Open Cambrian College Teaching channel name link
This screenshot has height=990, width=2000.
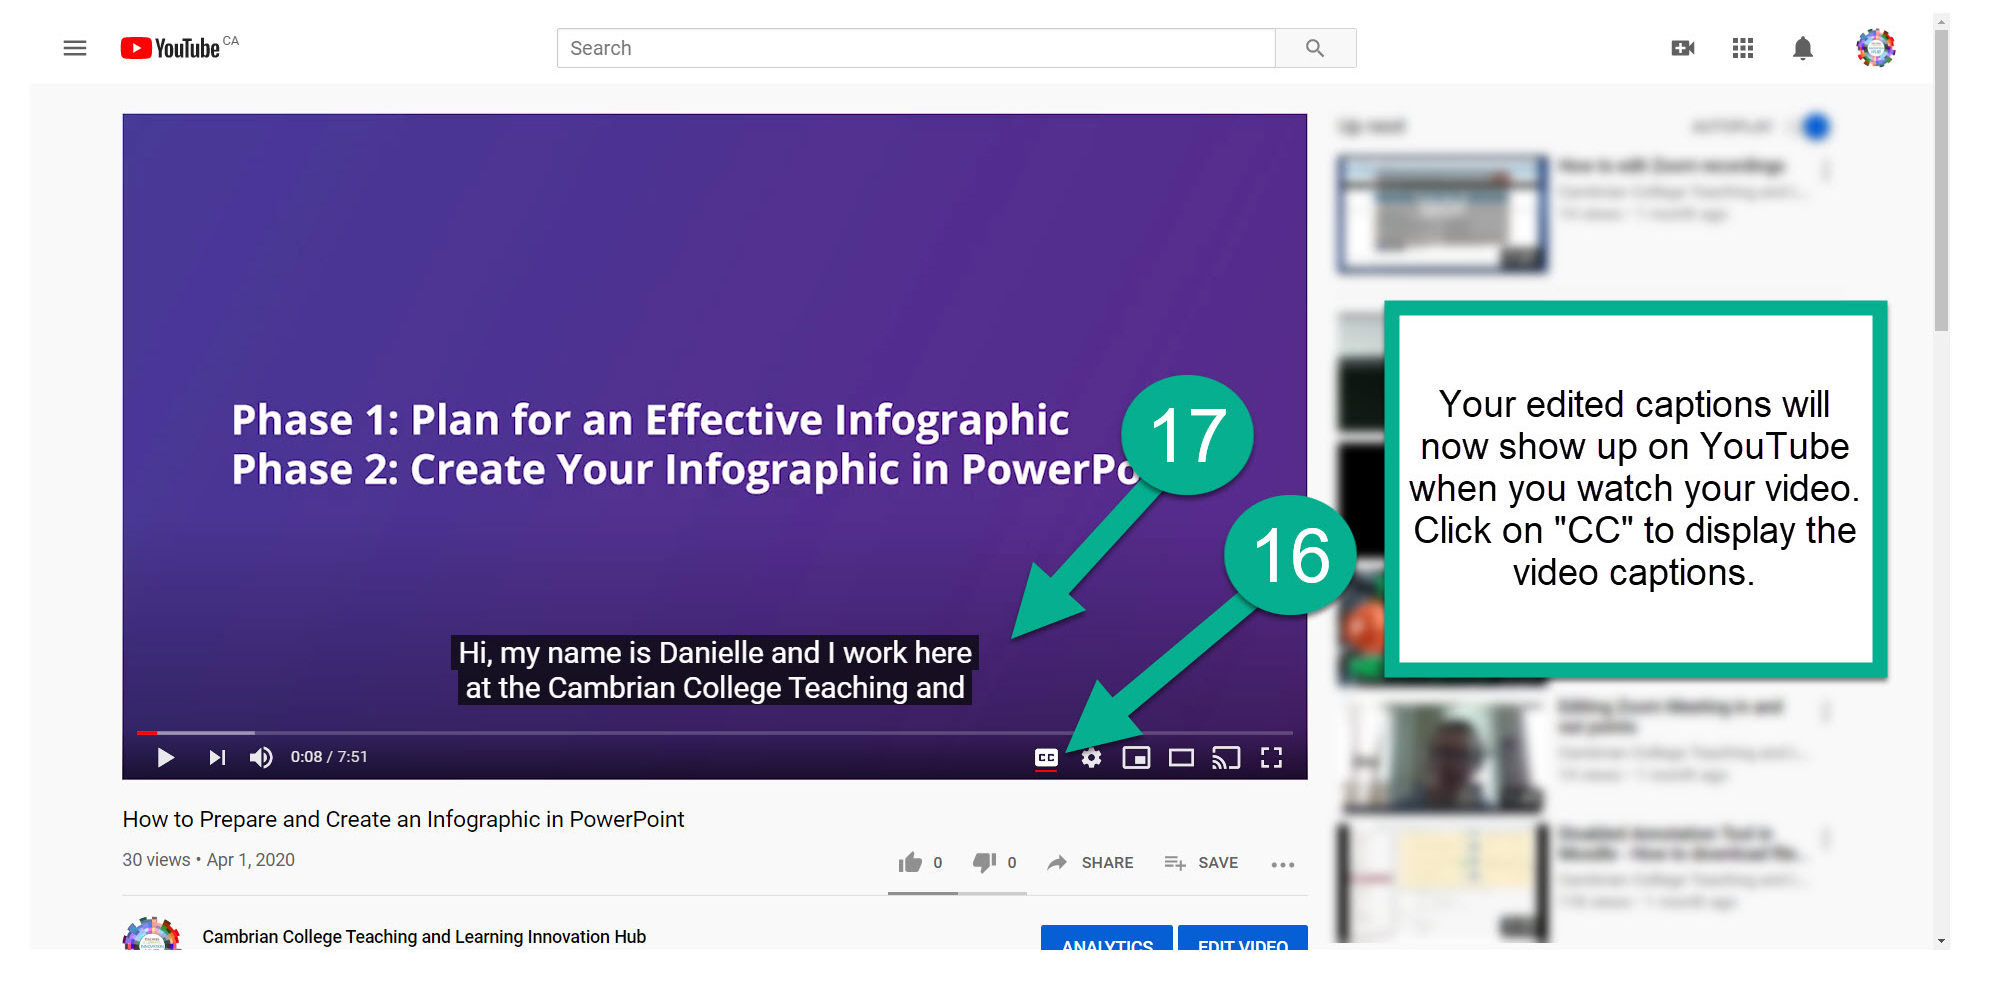[424, 936]
